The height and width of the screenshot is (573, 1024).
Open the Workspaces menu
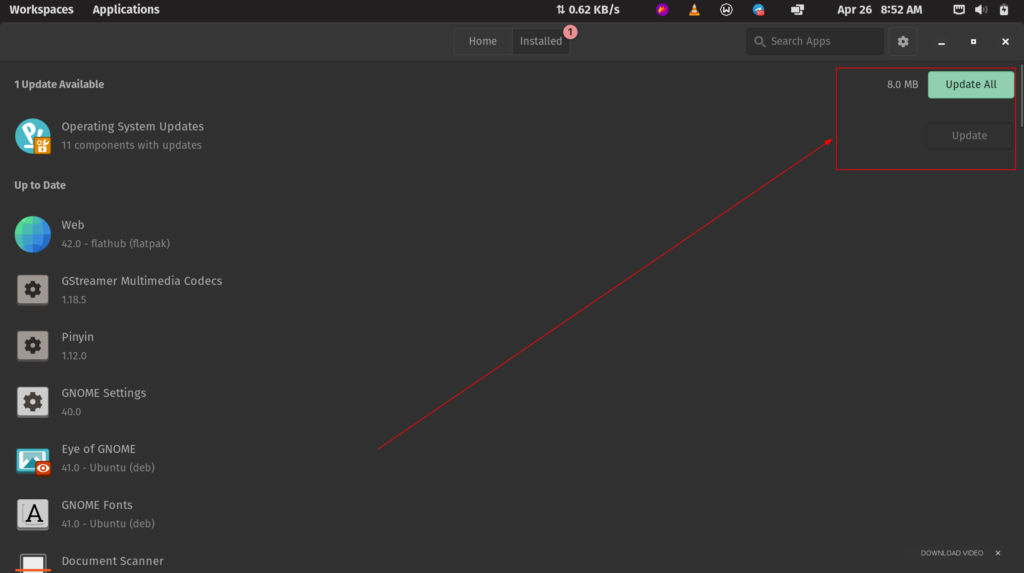41,10
